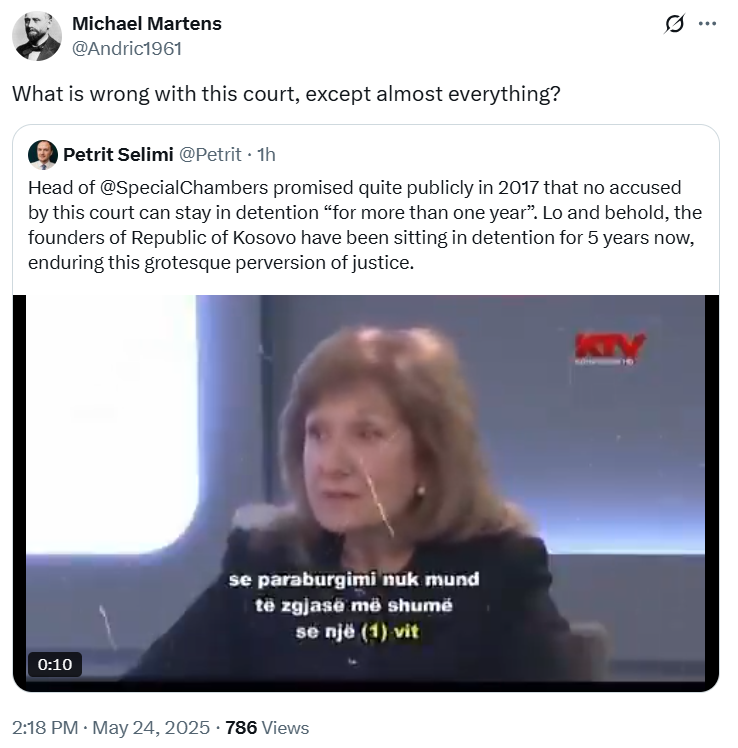Viewport: 738px width, 748px height.
Task: Open the three-dot more options menu
Action: [707, 25]
